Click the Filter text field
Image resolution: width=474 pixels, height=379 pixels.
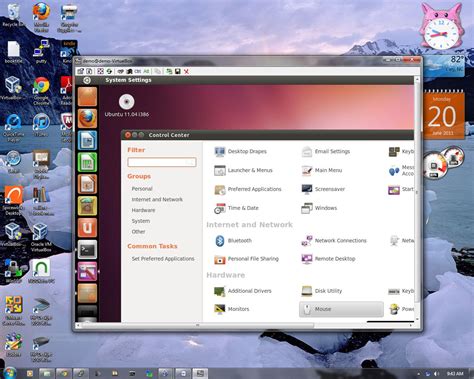pos(162,162)
